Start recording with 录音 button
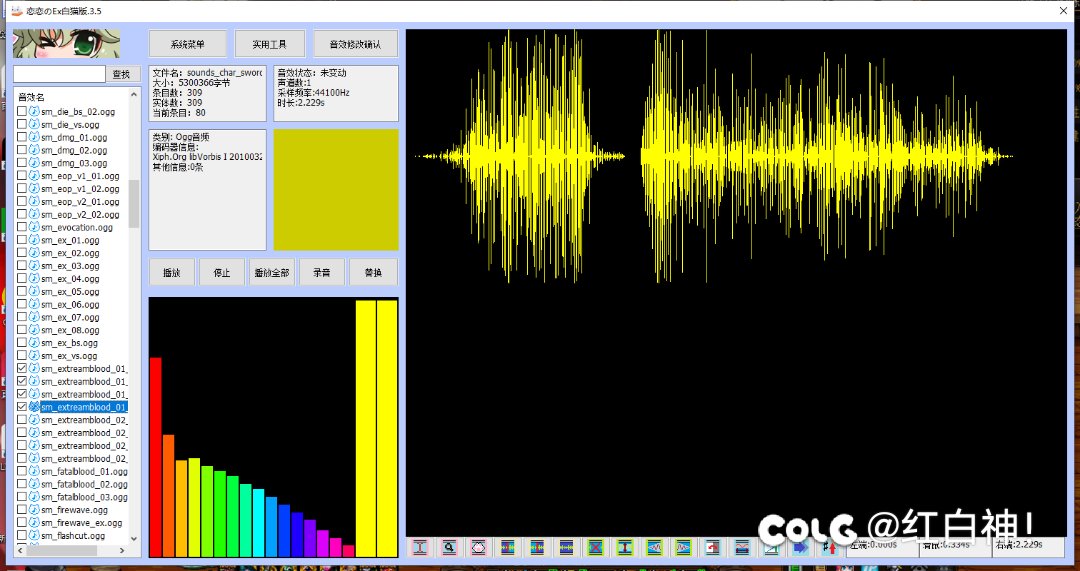 coord(322,272)
